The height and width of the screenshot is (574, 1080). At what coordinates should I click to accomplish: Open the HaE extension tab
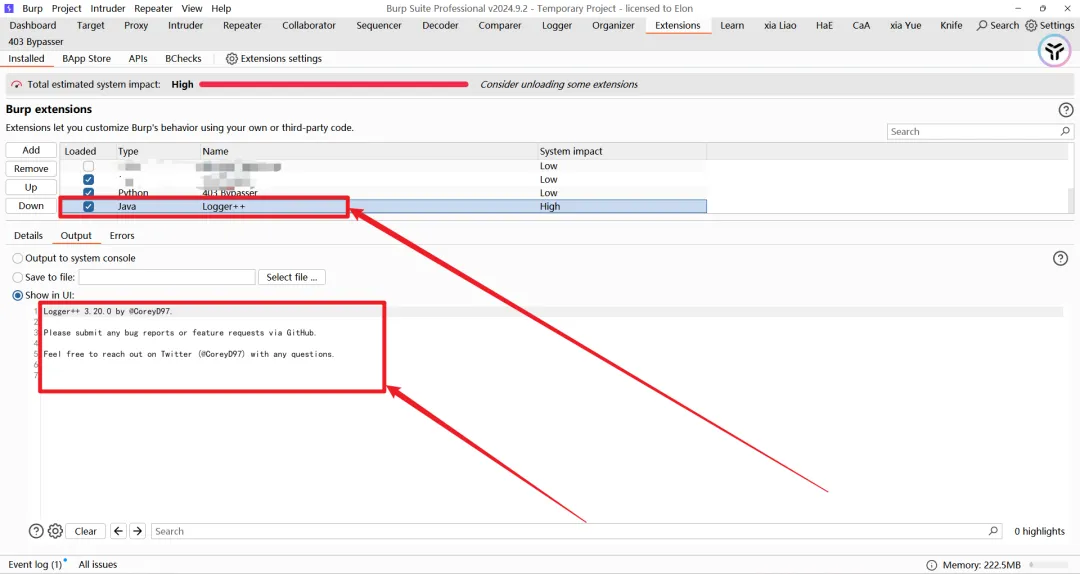point(824,25)
